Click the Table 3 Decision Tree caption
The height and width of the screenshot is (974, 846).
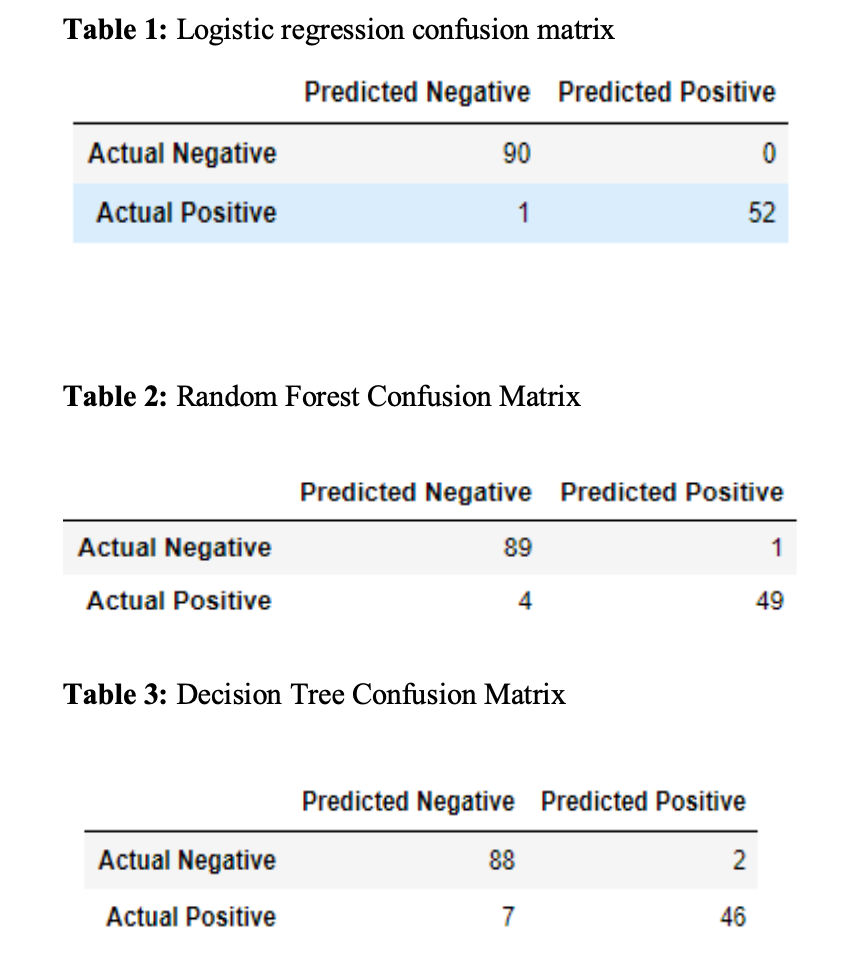coord(314,694)
